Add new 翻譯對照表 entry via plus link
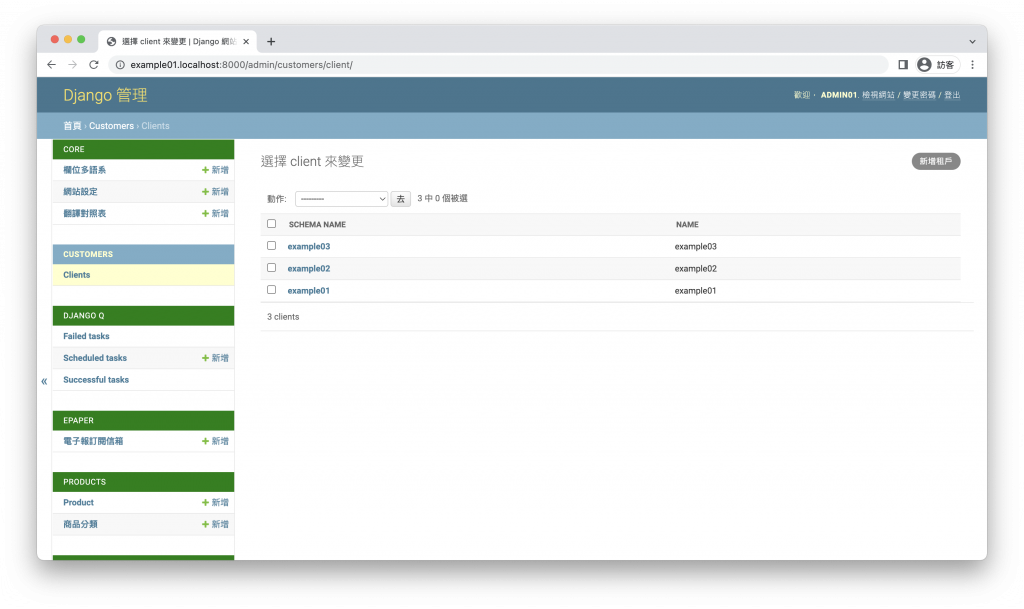Screen dimensions: 1024x609 215,213
